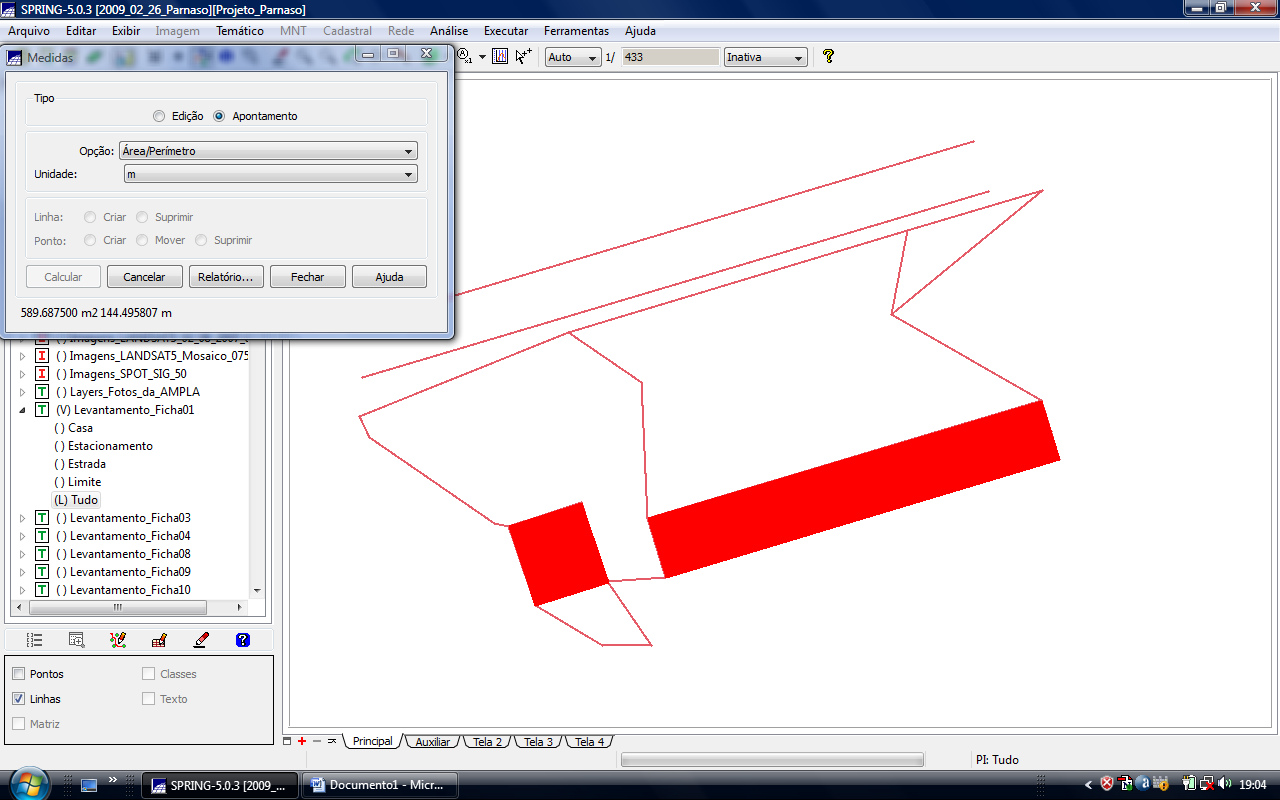Select the (L) Tudo tree item
Screen dimensions: 1280x800
click(76, 500)
